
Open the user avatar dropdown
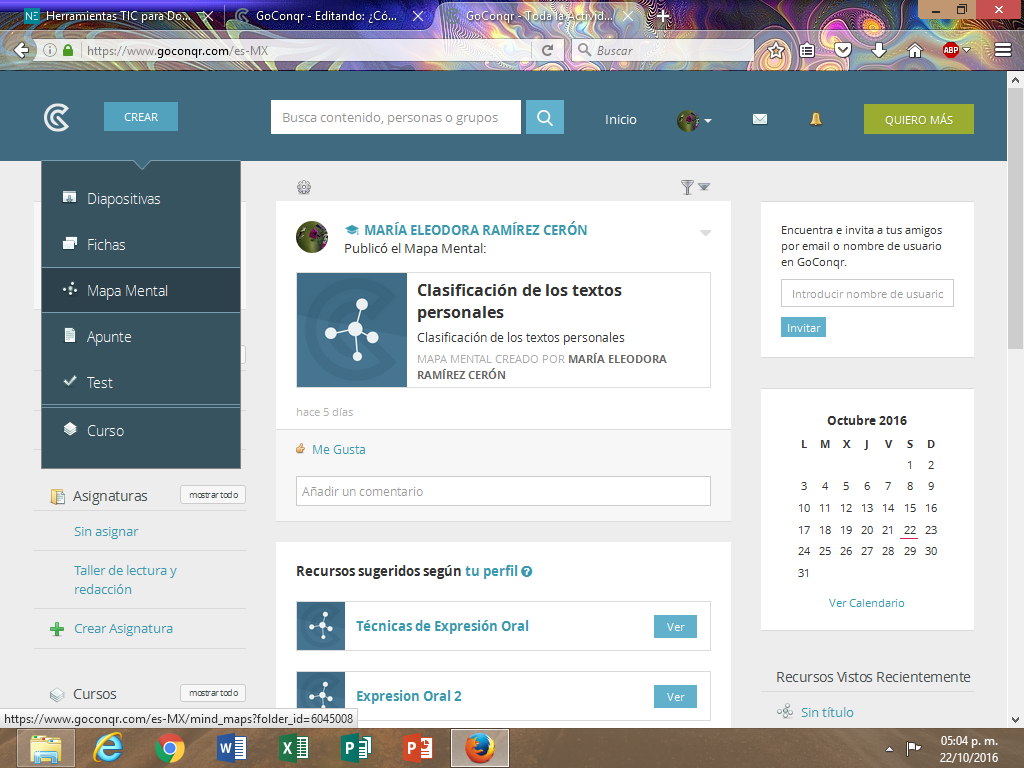[x=694, y=120]
